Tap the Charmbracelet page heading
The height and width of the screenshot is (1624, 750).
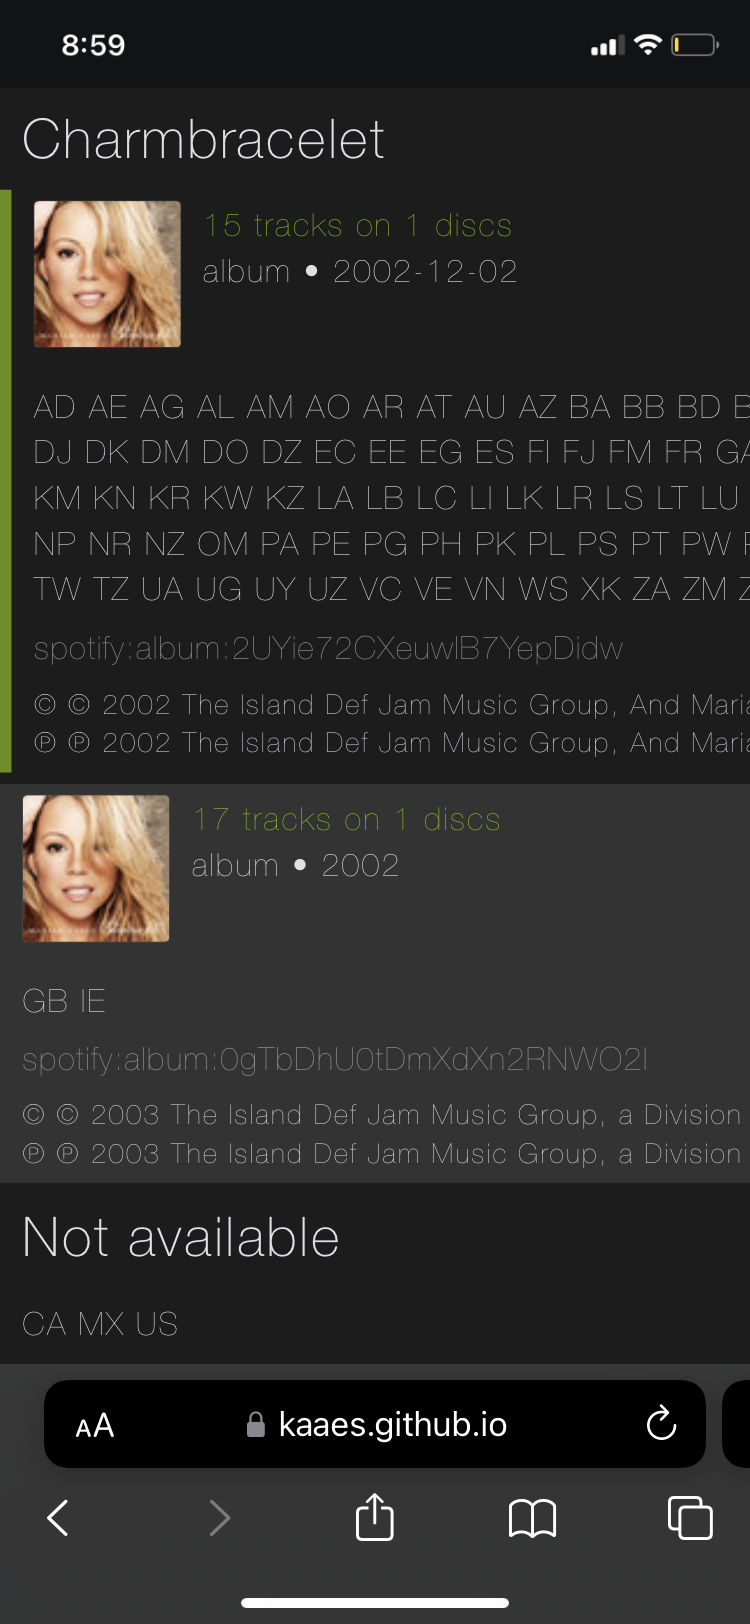point(203,139)
